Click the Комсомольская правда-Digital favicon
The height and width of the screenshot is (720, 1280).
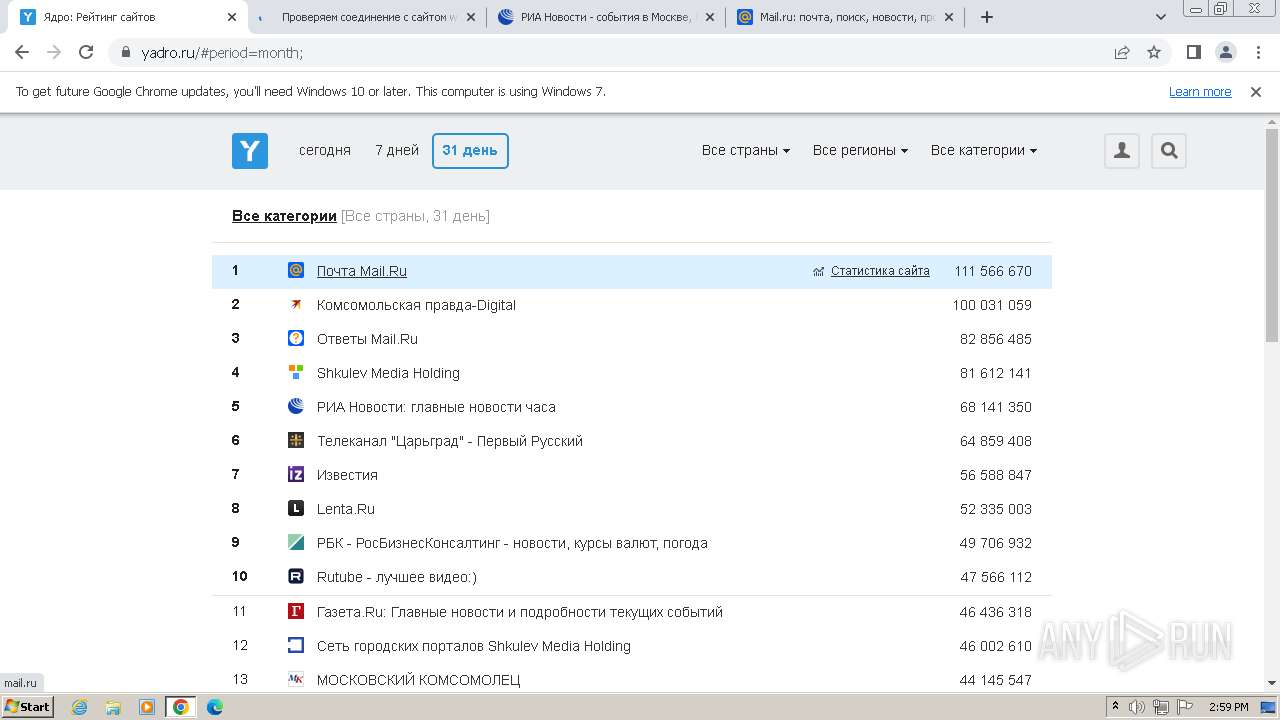(296, 304)
